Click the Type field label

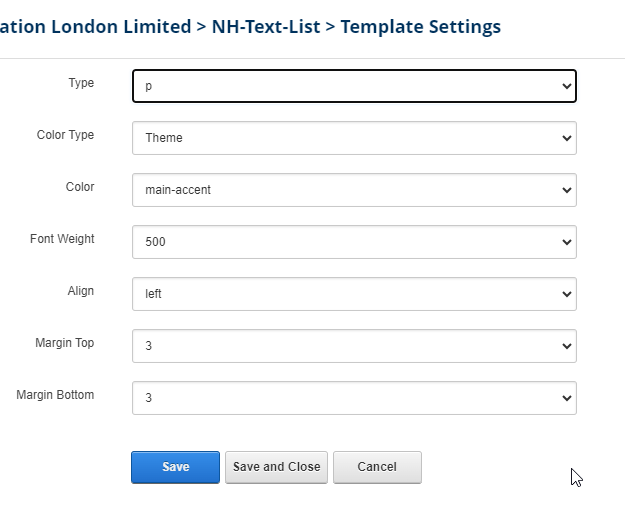[81, 83]
